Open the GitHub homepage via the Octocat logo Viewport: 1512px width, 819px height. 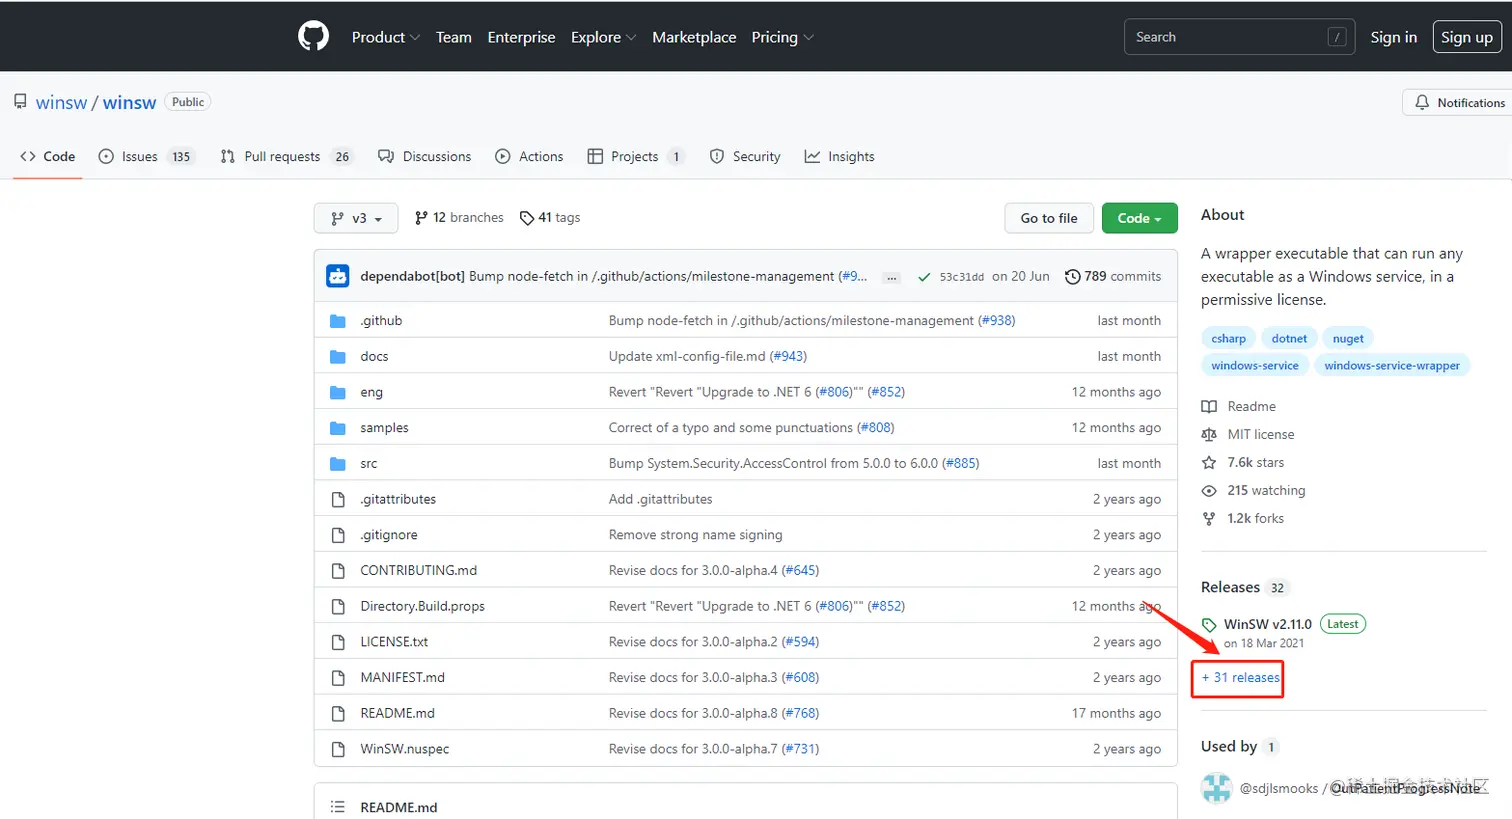click(313, 37)
